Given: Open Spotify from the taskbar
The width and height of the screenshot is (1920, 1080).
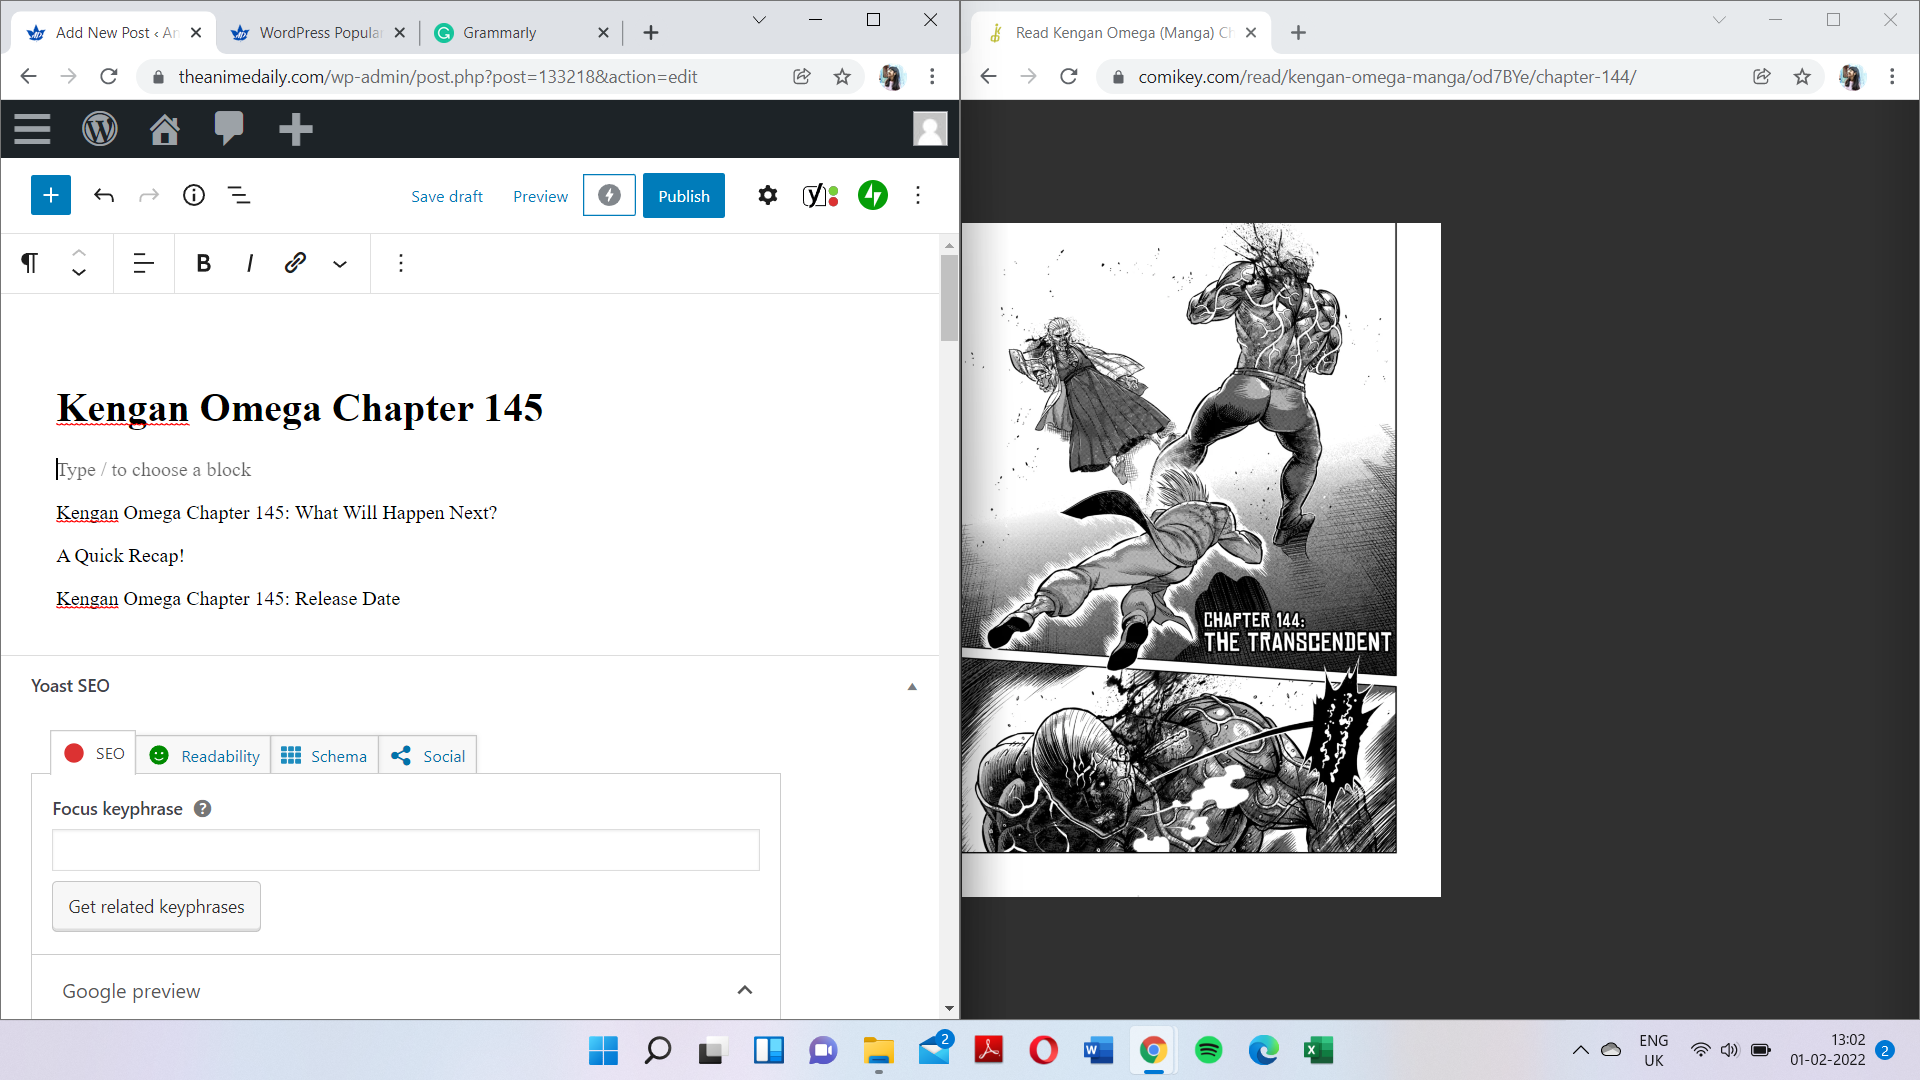Looking at the screenshot, I should pyautogui.click(x=1208, y=1050).
